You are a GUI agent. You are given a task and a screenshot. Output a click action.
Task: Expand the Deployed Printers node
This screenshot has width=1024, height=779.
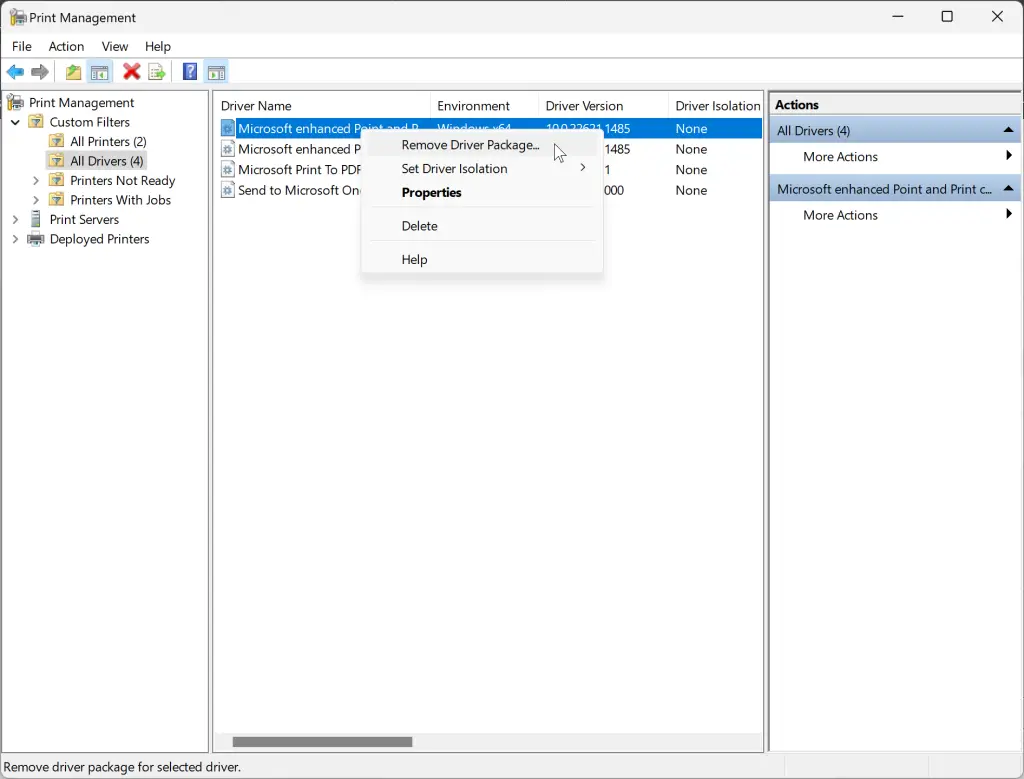(x=14, y=239)
